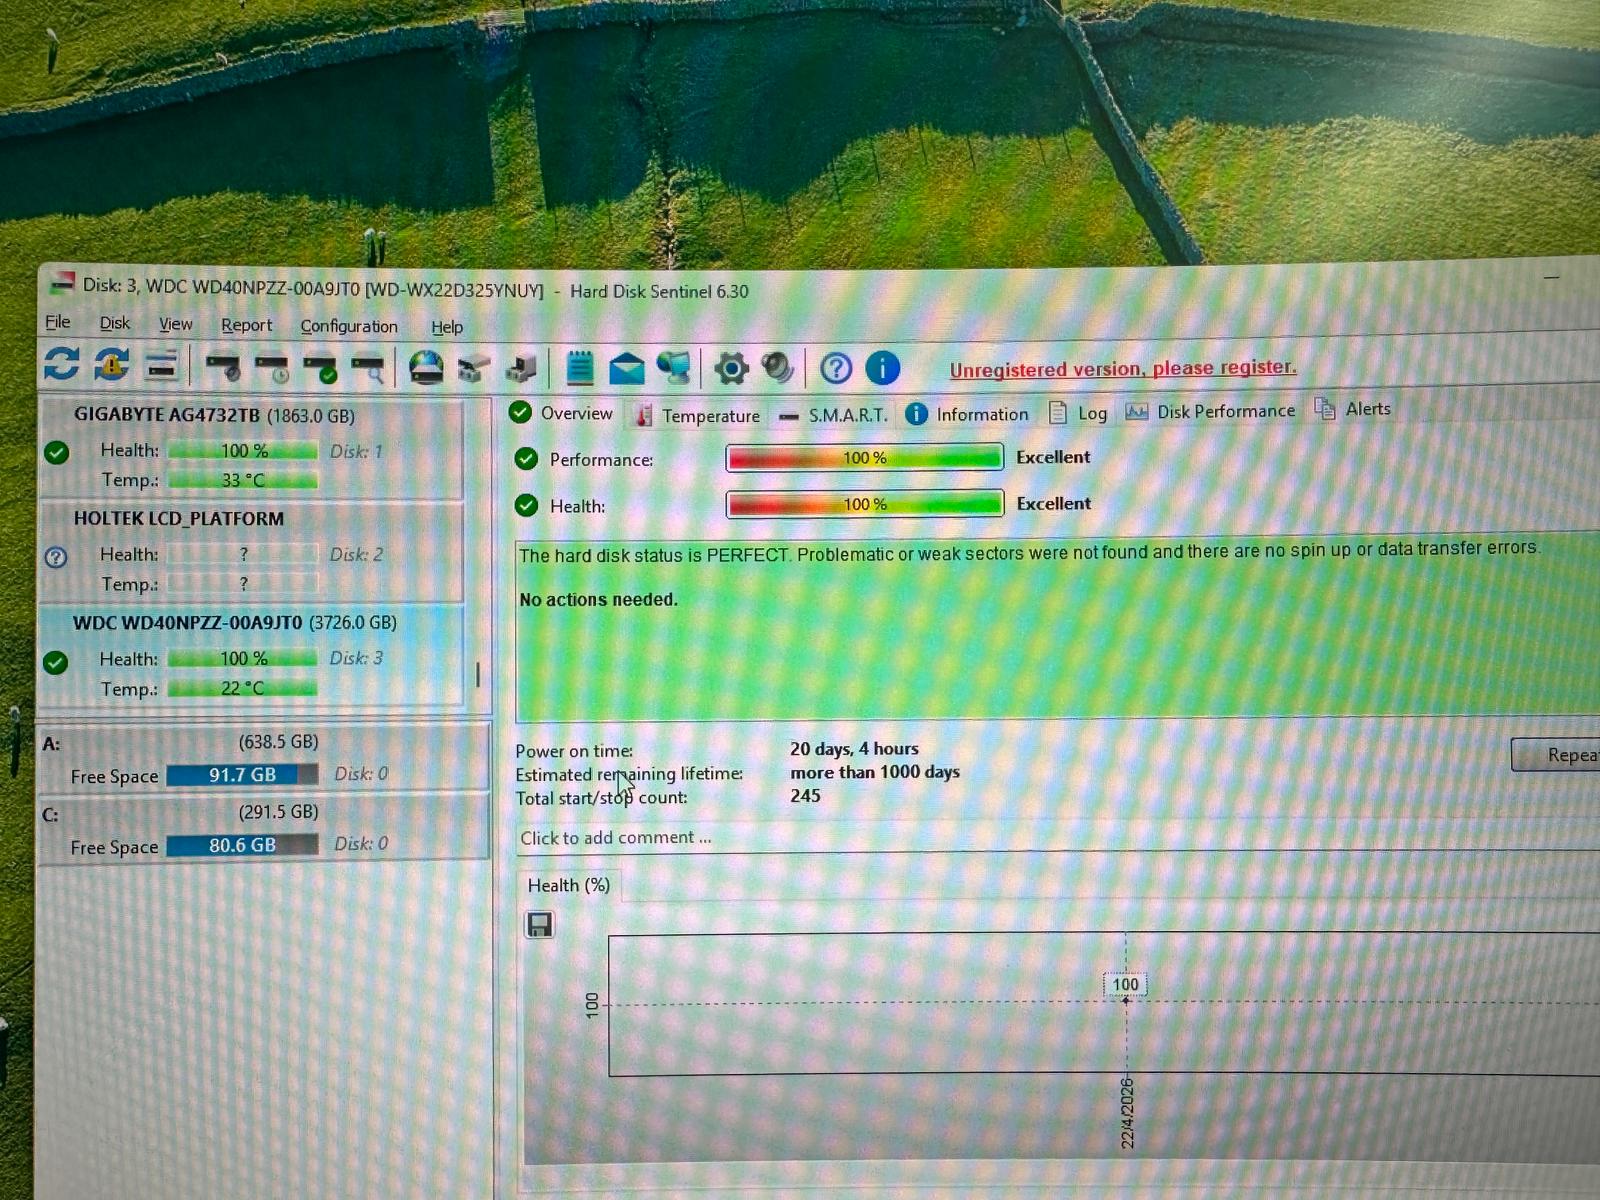Click the C: drive free space bar
The width and height of the screenshot is (1600, 1200).
pos(242,845)
